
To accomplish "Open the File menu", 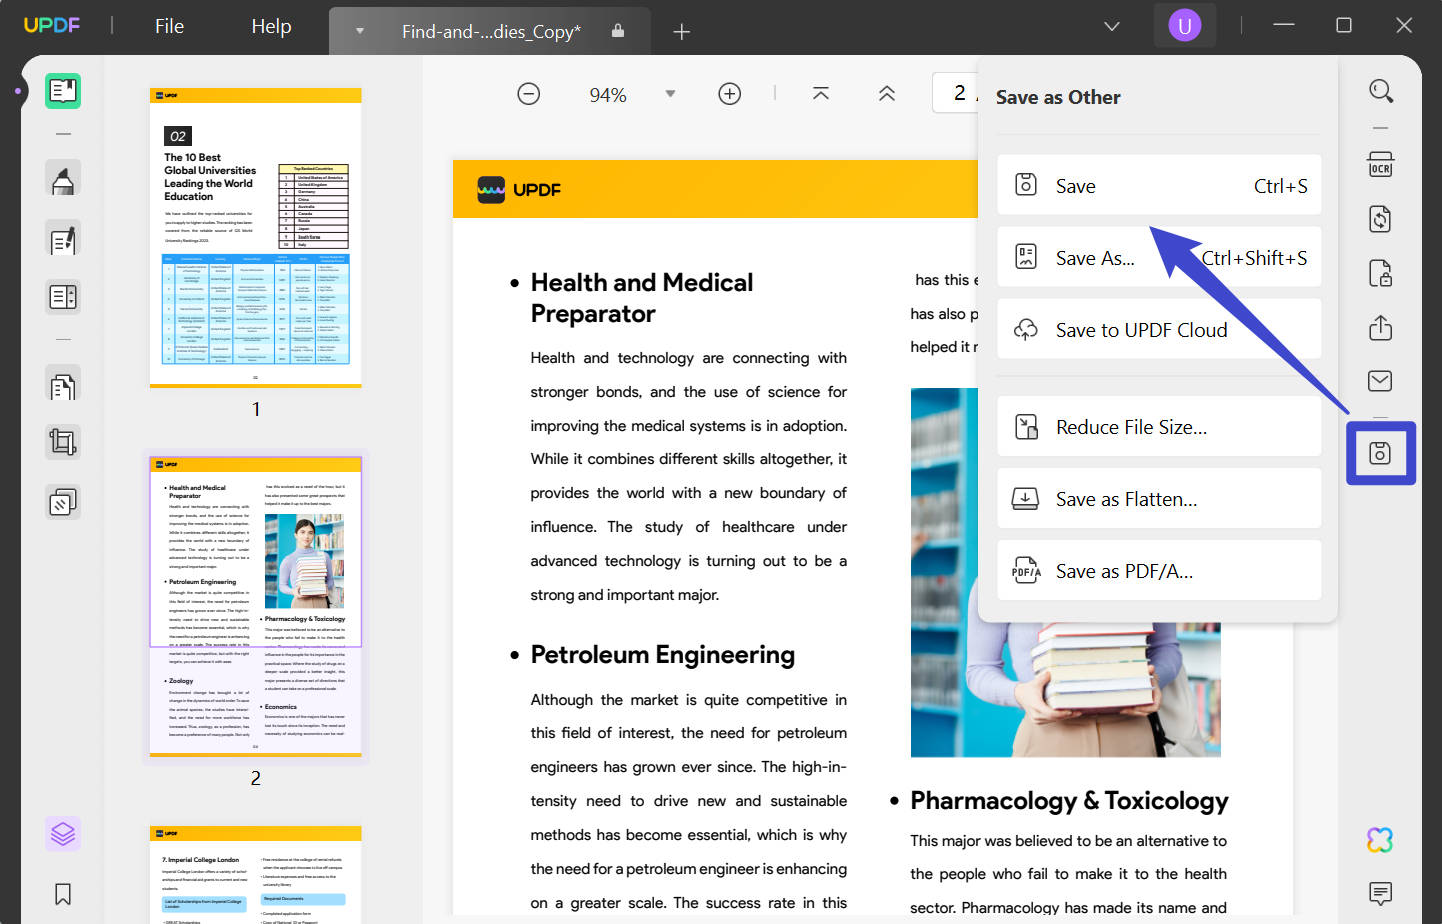I will tap(168, 26).
